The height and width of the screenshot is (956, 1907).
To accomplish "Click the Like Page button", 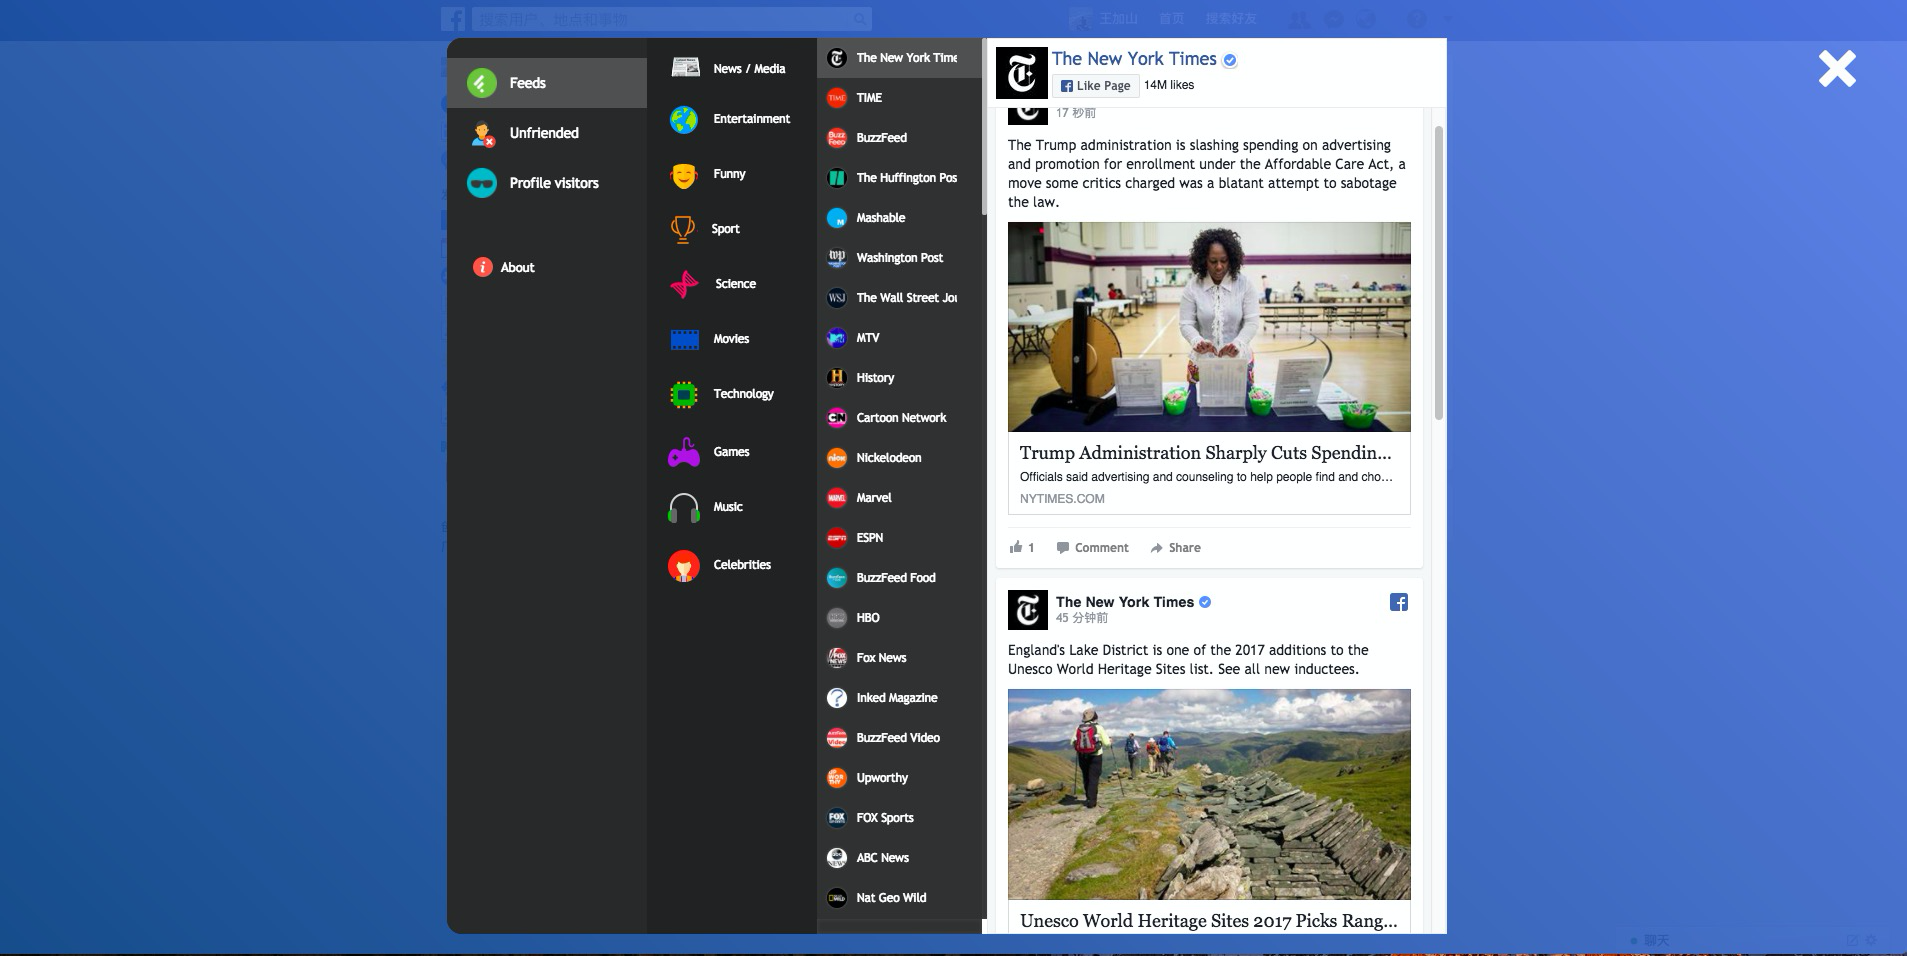I will [1095, 86].
